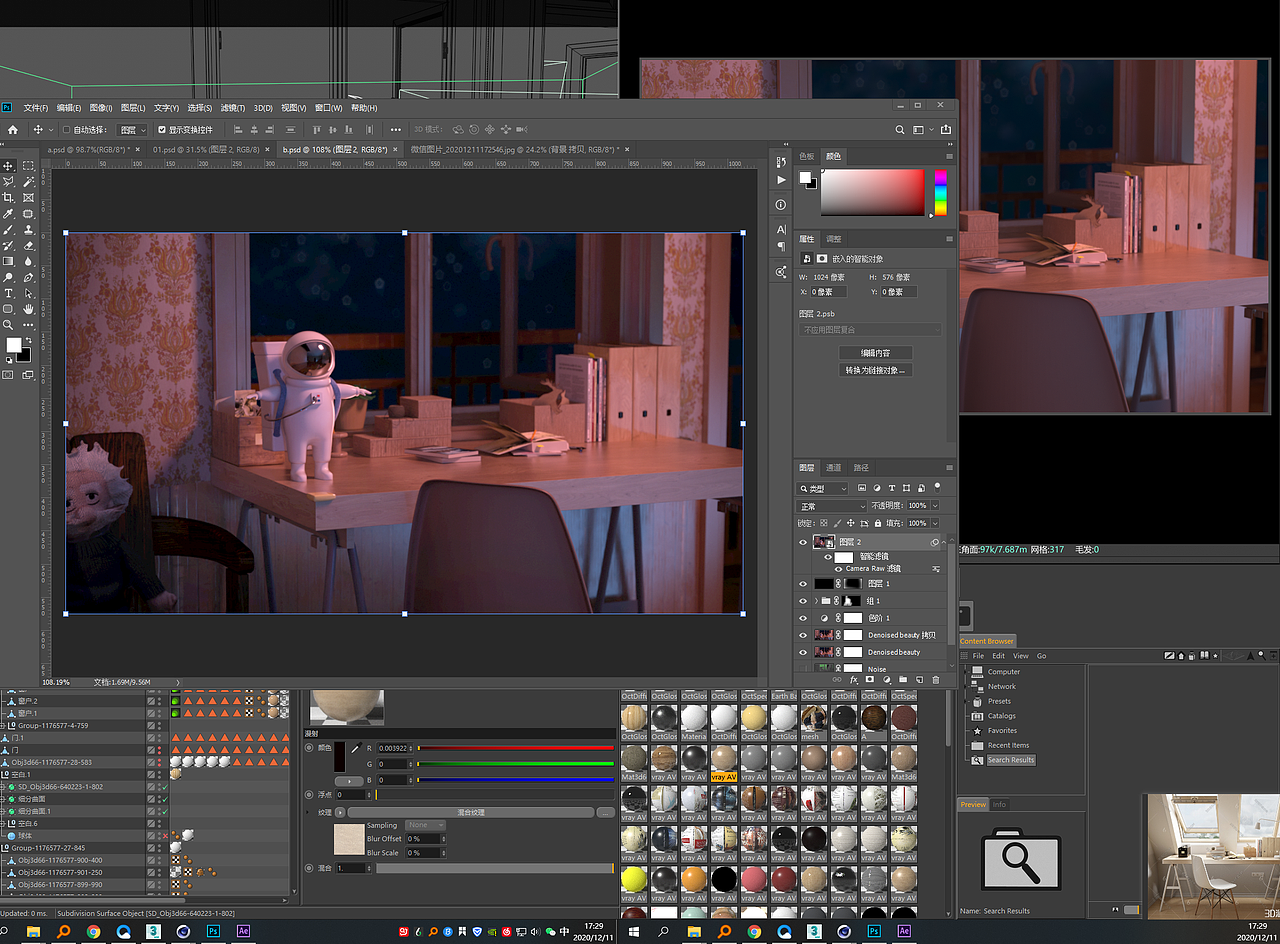Click the green G channel slider
1280x944 pixels.
(x=515, y=763)
